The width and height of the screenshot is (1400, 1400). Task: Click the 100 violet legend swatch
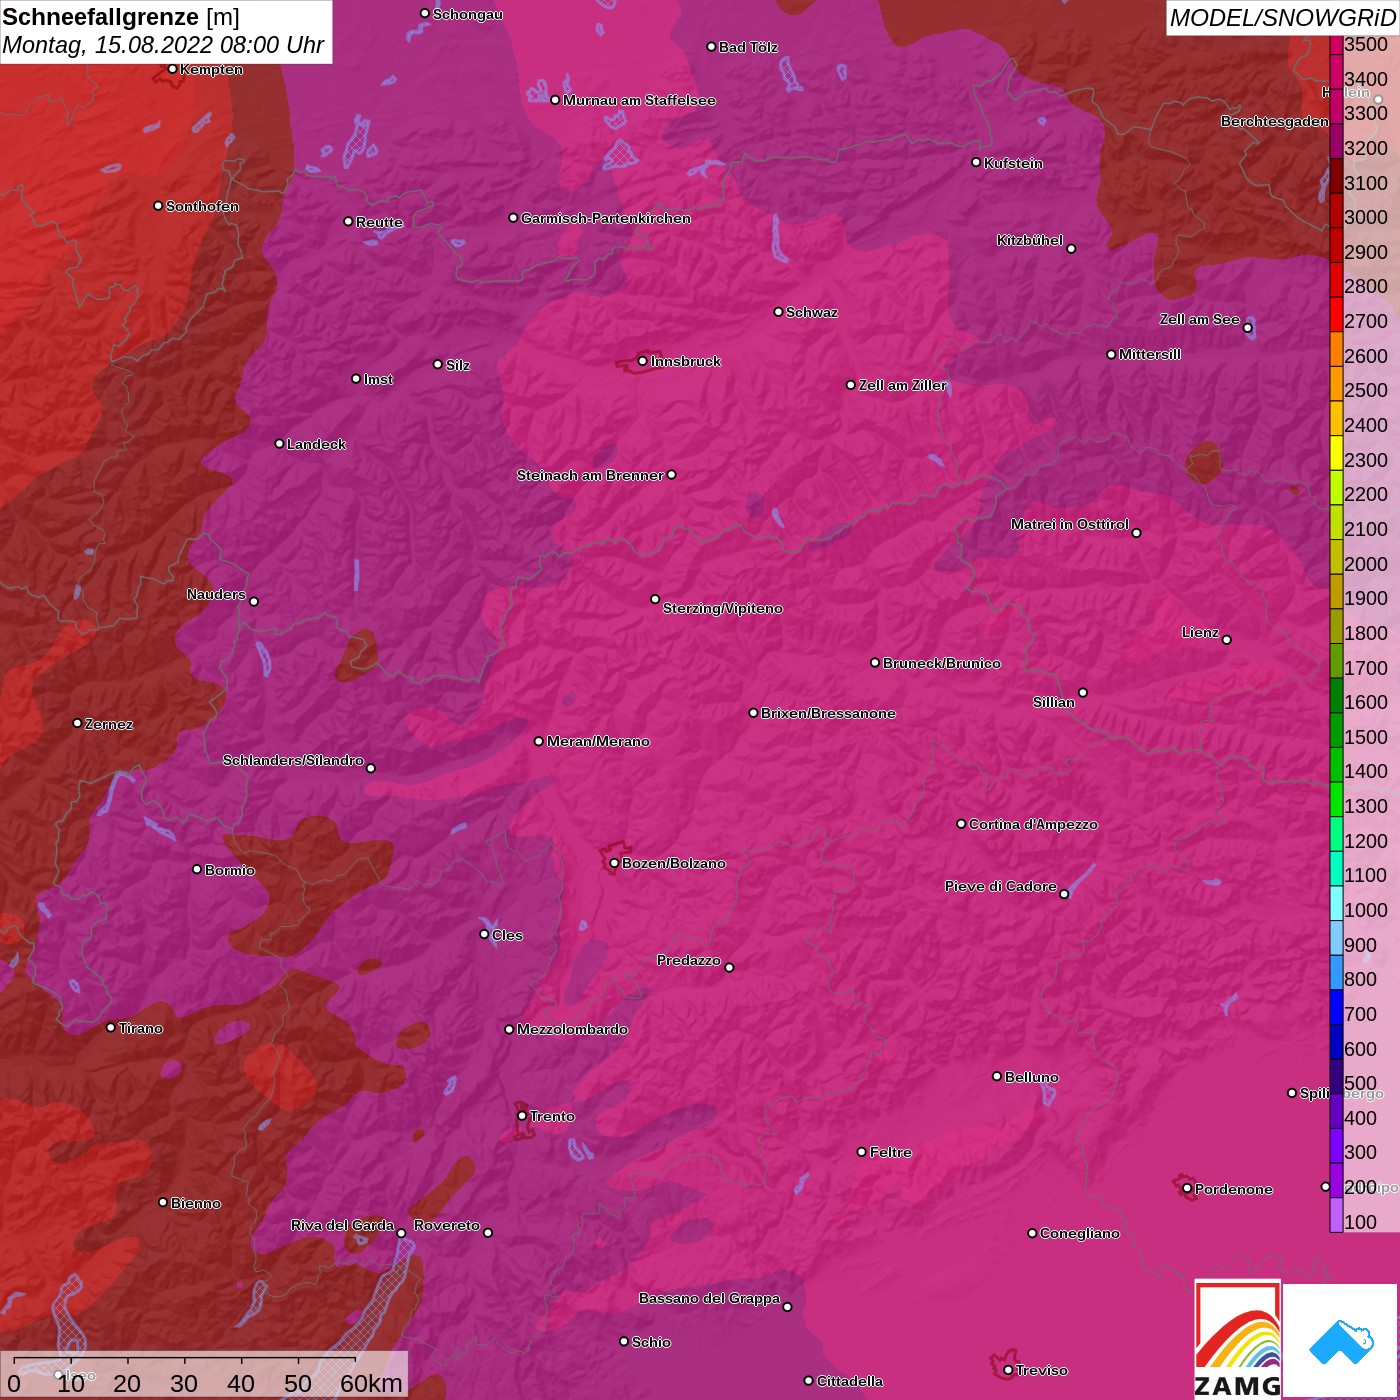tap(1336, 1214)
